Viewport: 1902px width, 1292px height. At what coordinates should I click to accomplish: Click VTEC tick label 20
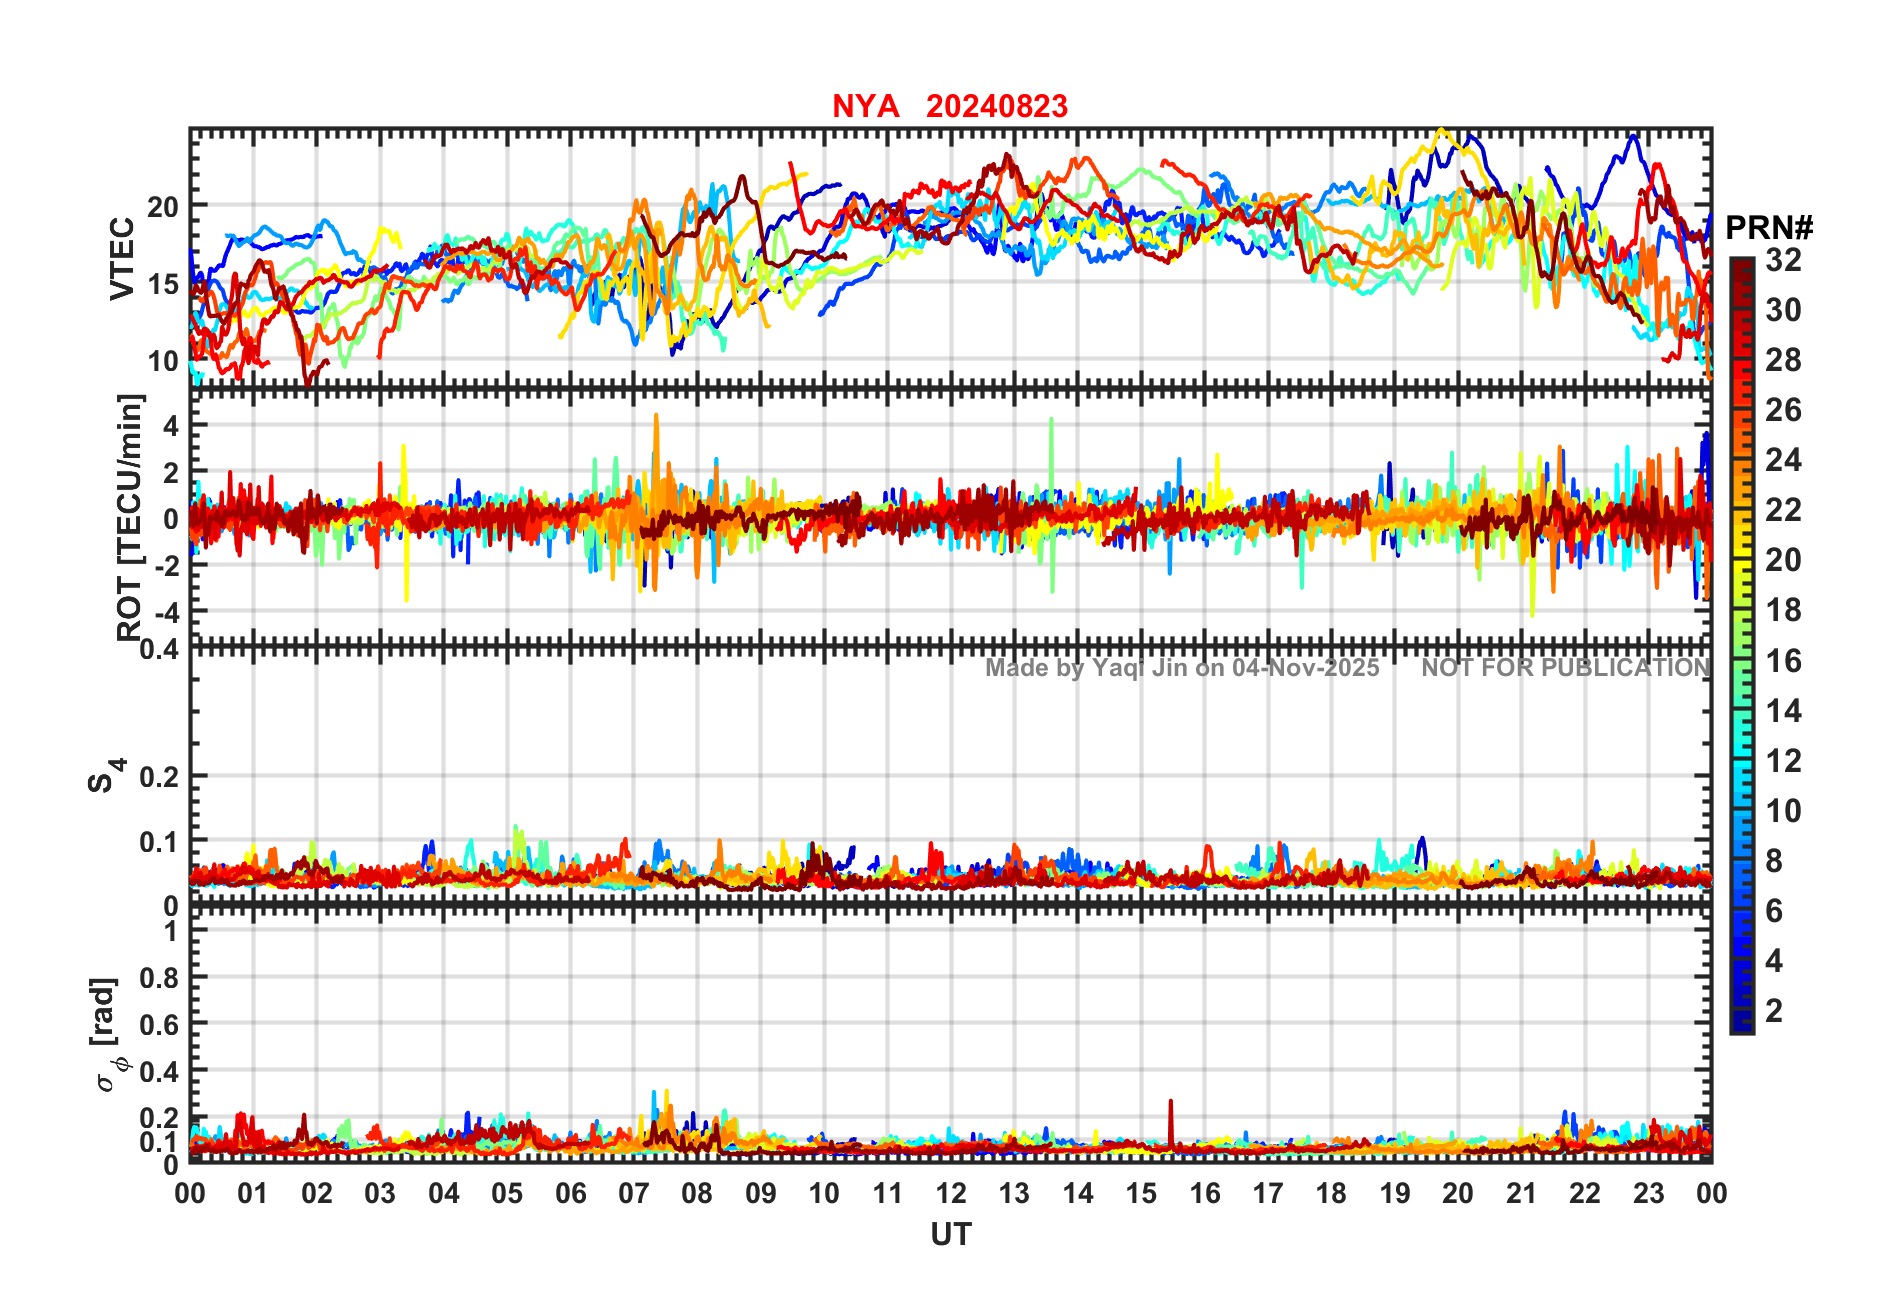[163, 207]
